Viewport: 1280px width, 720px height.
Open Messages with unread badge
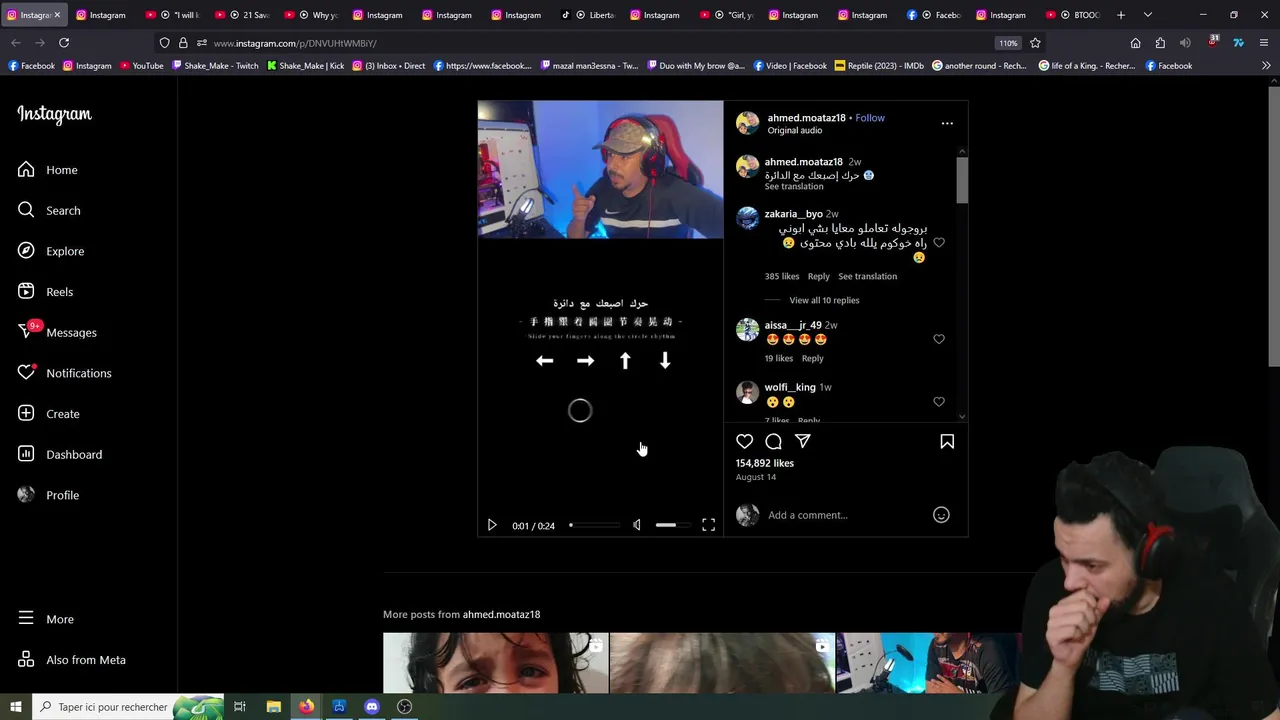click(x=57, y=332)
